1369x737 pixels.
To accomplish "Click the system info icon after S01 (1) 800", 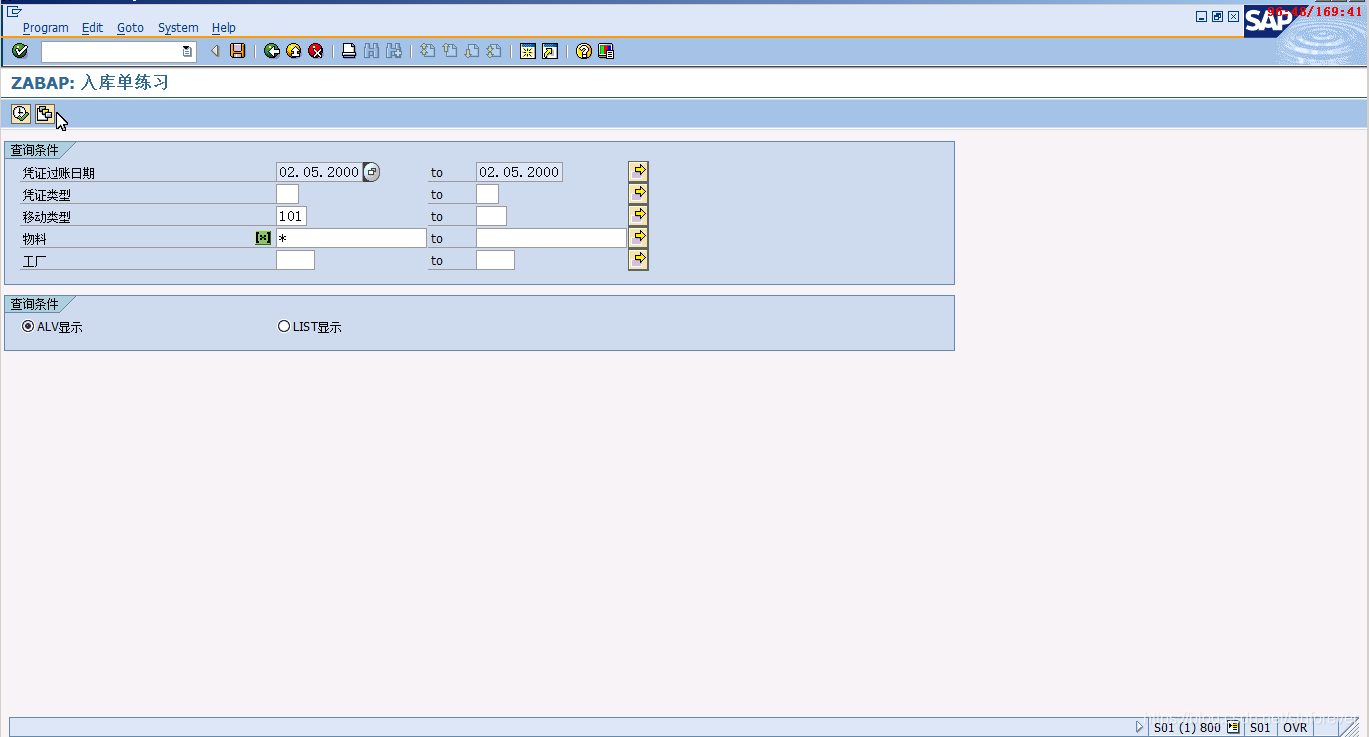I will [x=1233, y=727].
